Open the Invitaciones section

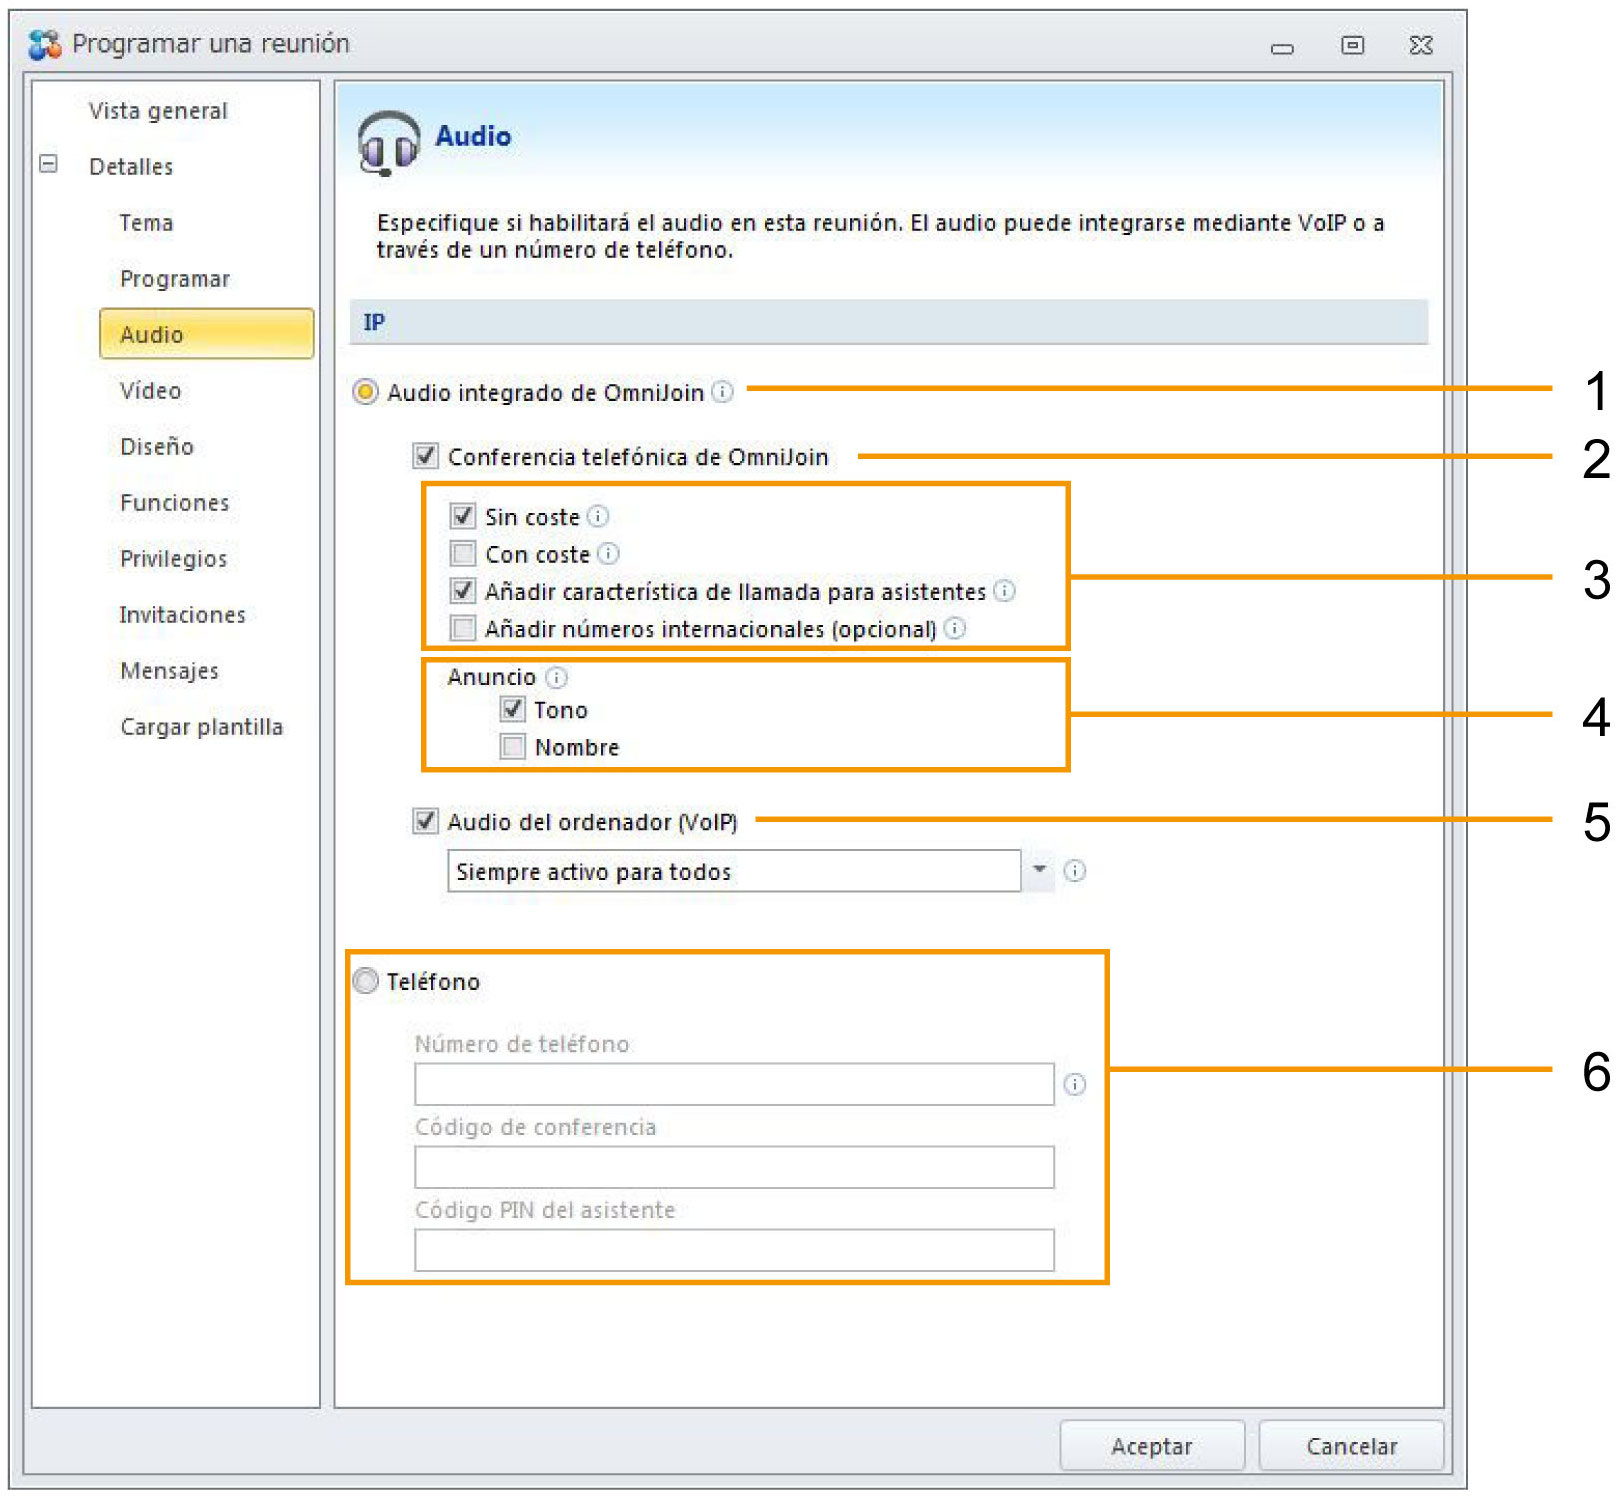[183, 615]
